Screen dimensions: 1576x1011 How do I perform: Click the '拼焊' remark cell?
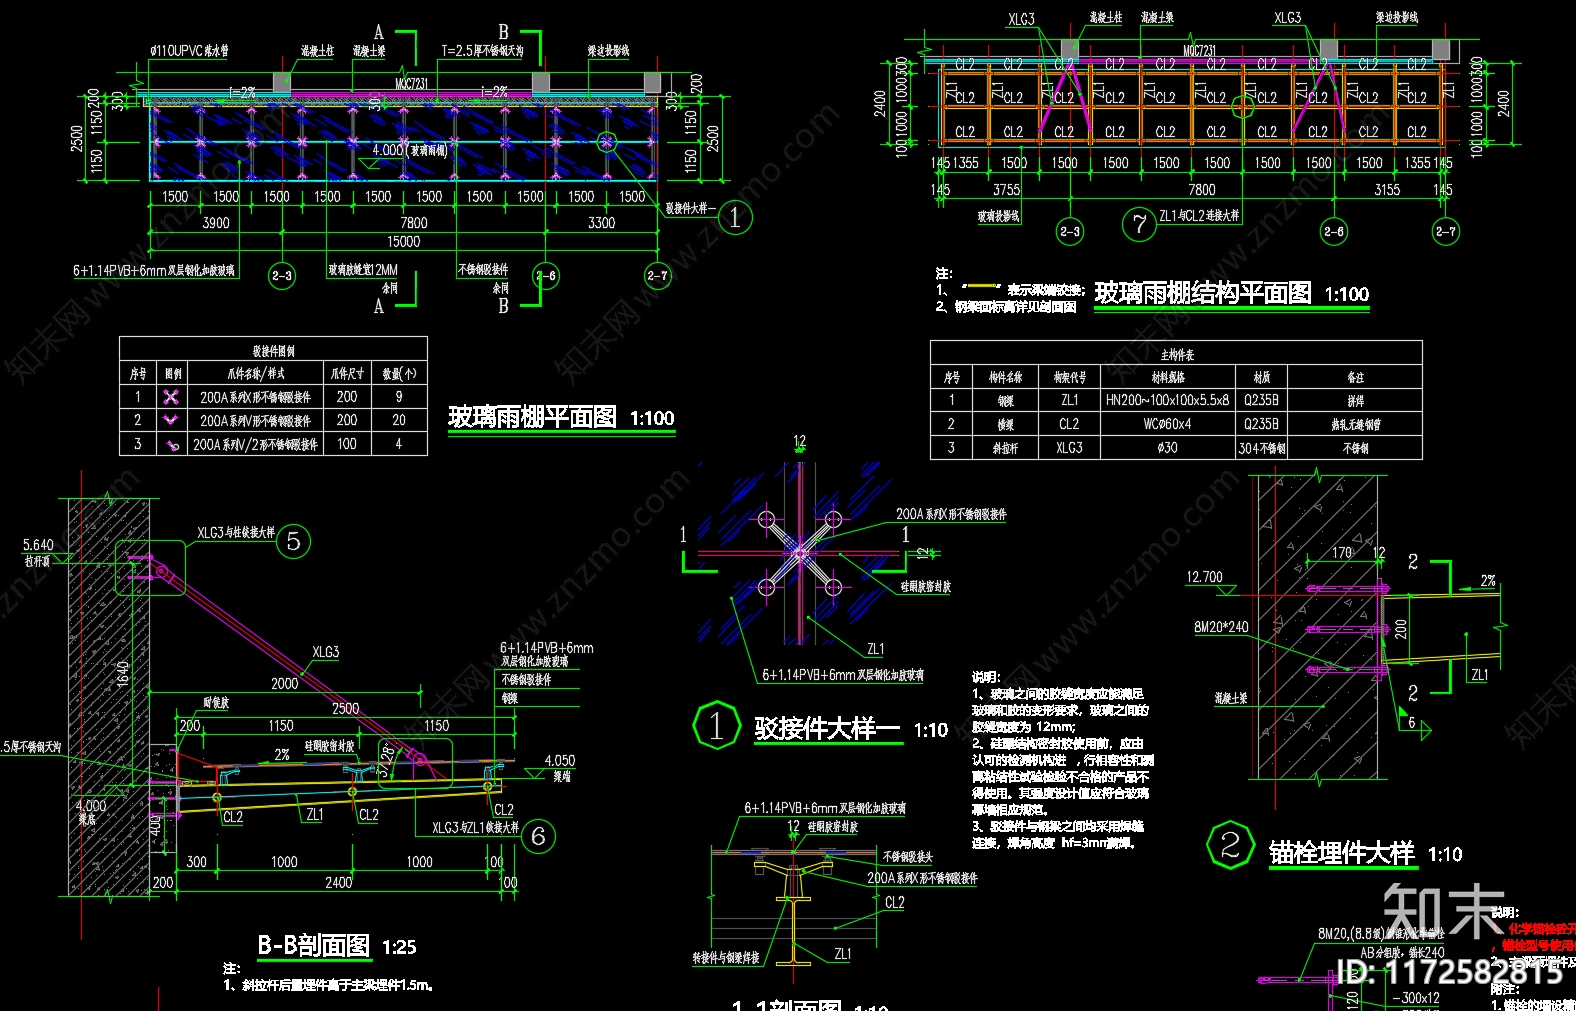1355,400
